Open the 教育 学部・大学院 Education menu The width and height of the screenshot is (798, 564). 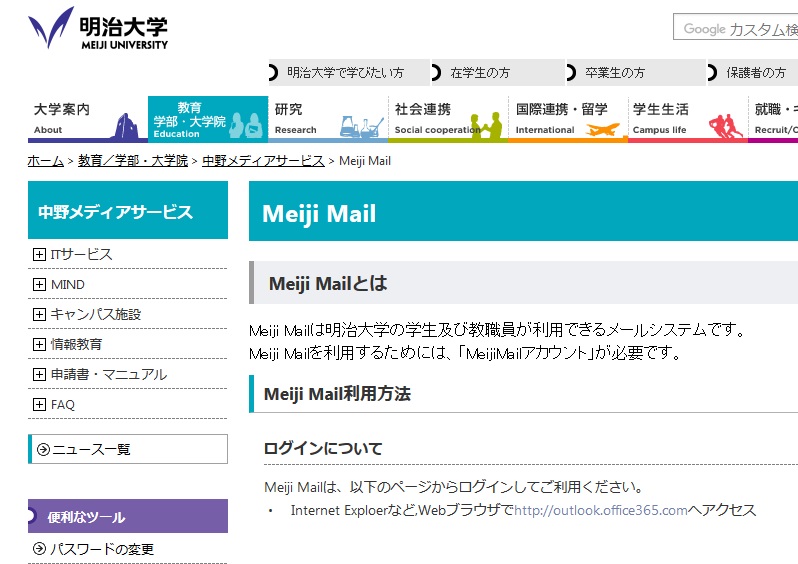(208, 119)
